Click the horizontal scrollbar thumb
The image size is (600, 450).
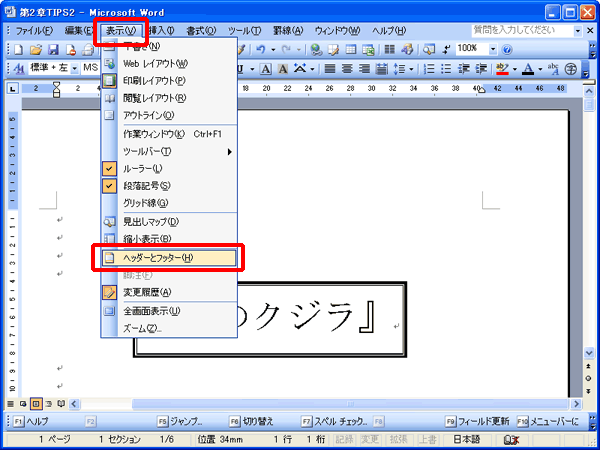(350, 404)
